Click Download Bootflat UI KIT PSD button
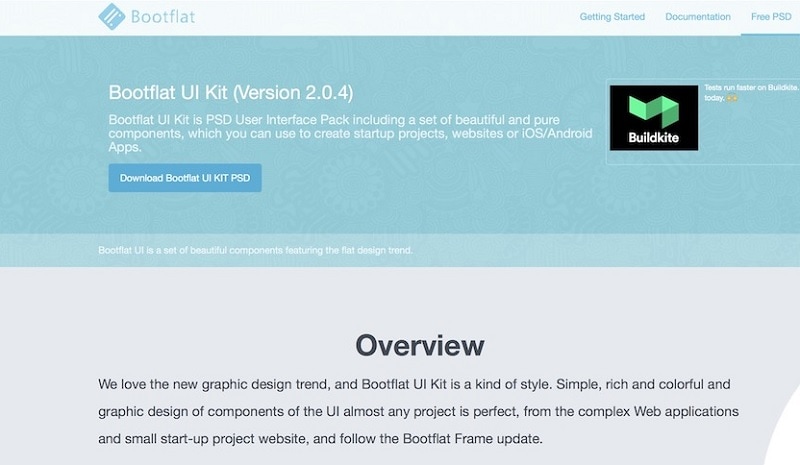The height and width of the screenshot is (465, 800). pos(185,178)
